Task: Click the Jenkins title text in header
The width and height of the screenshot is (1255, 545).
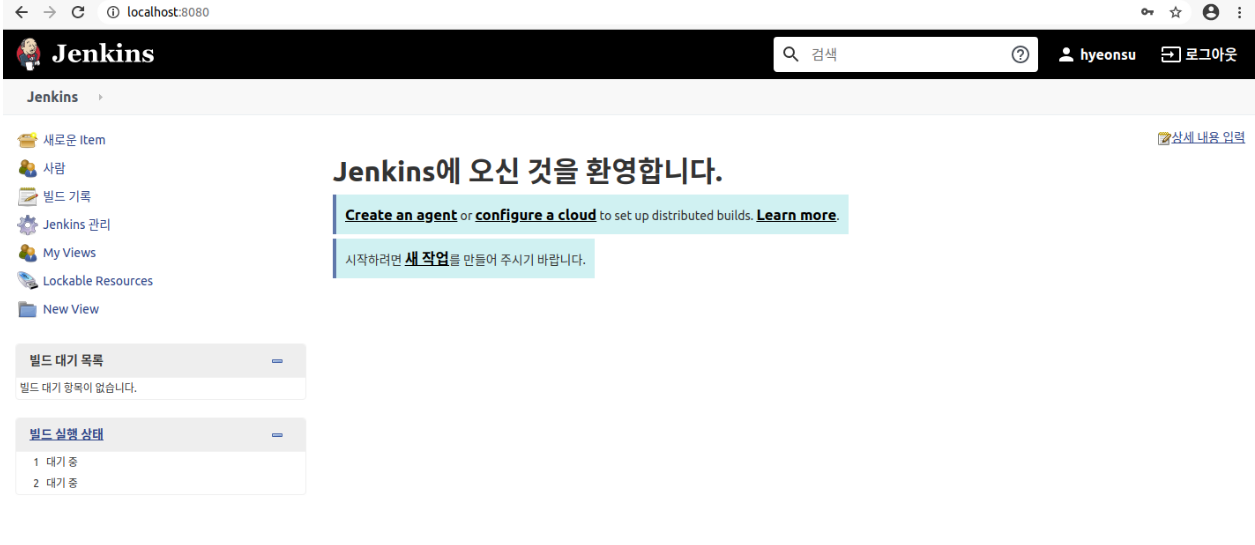Action: (x=103, y=54)
